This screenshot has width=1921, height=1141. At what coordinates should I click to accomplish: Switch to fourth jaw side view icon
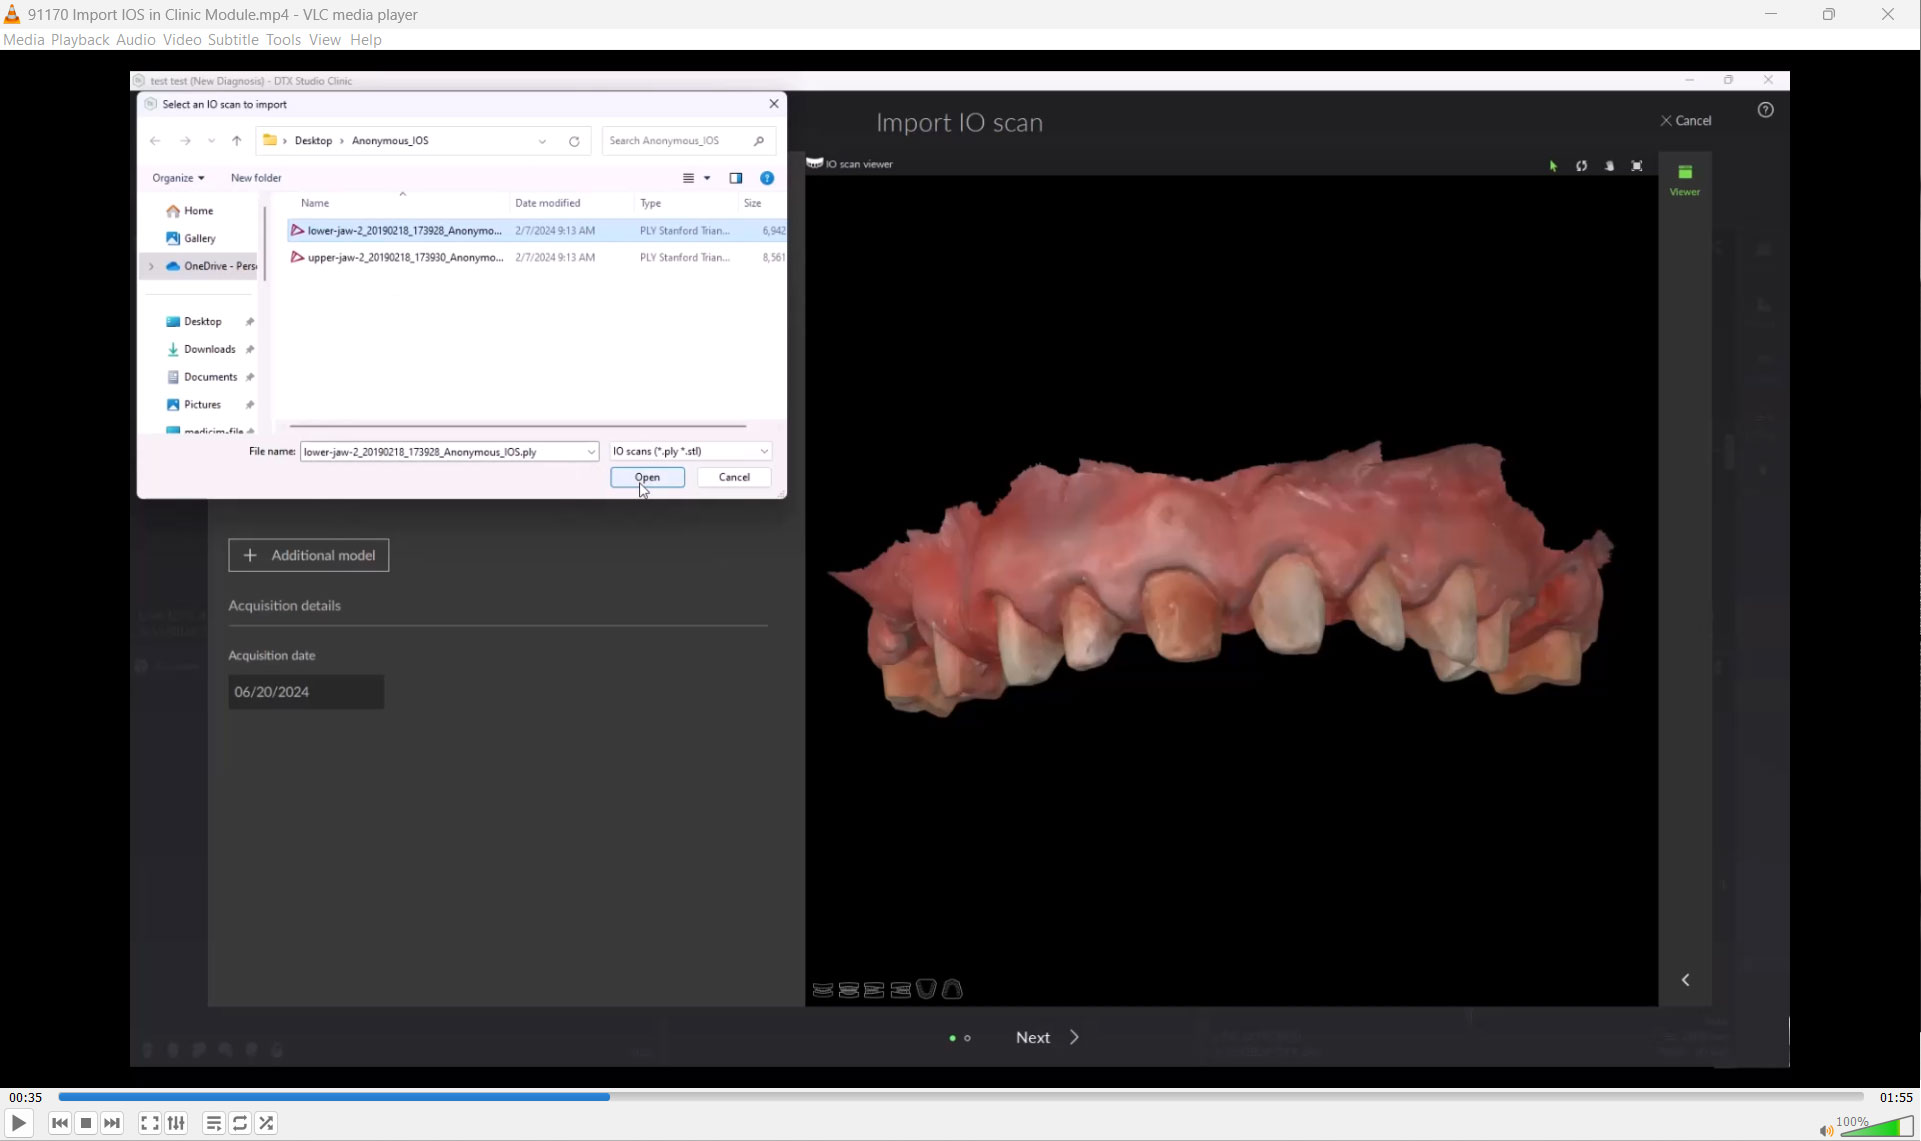(x=901, y=990)
